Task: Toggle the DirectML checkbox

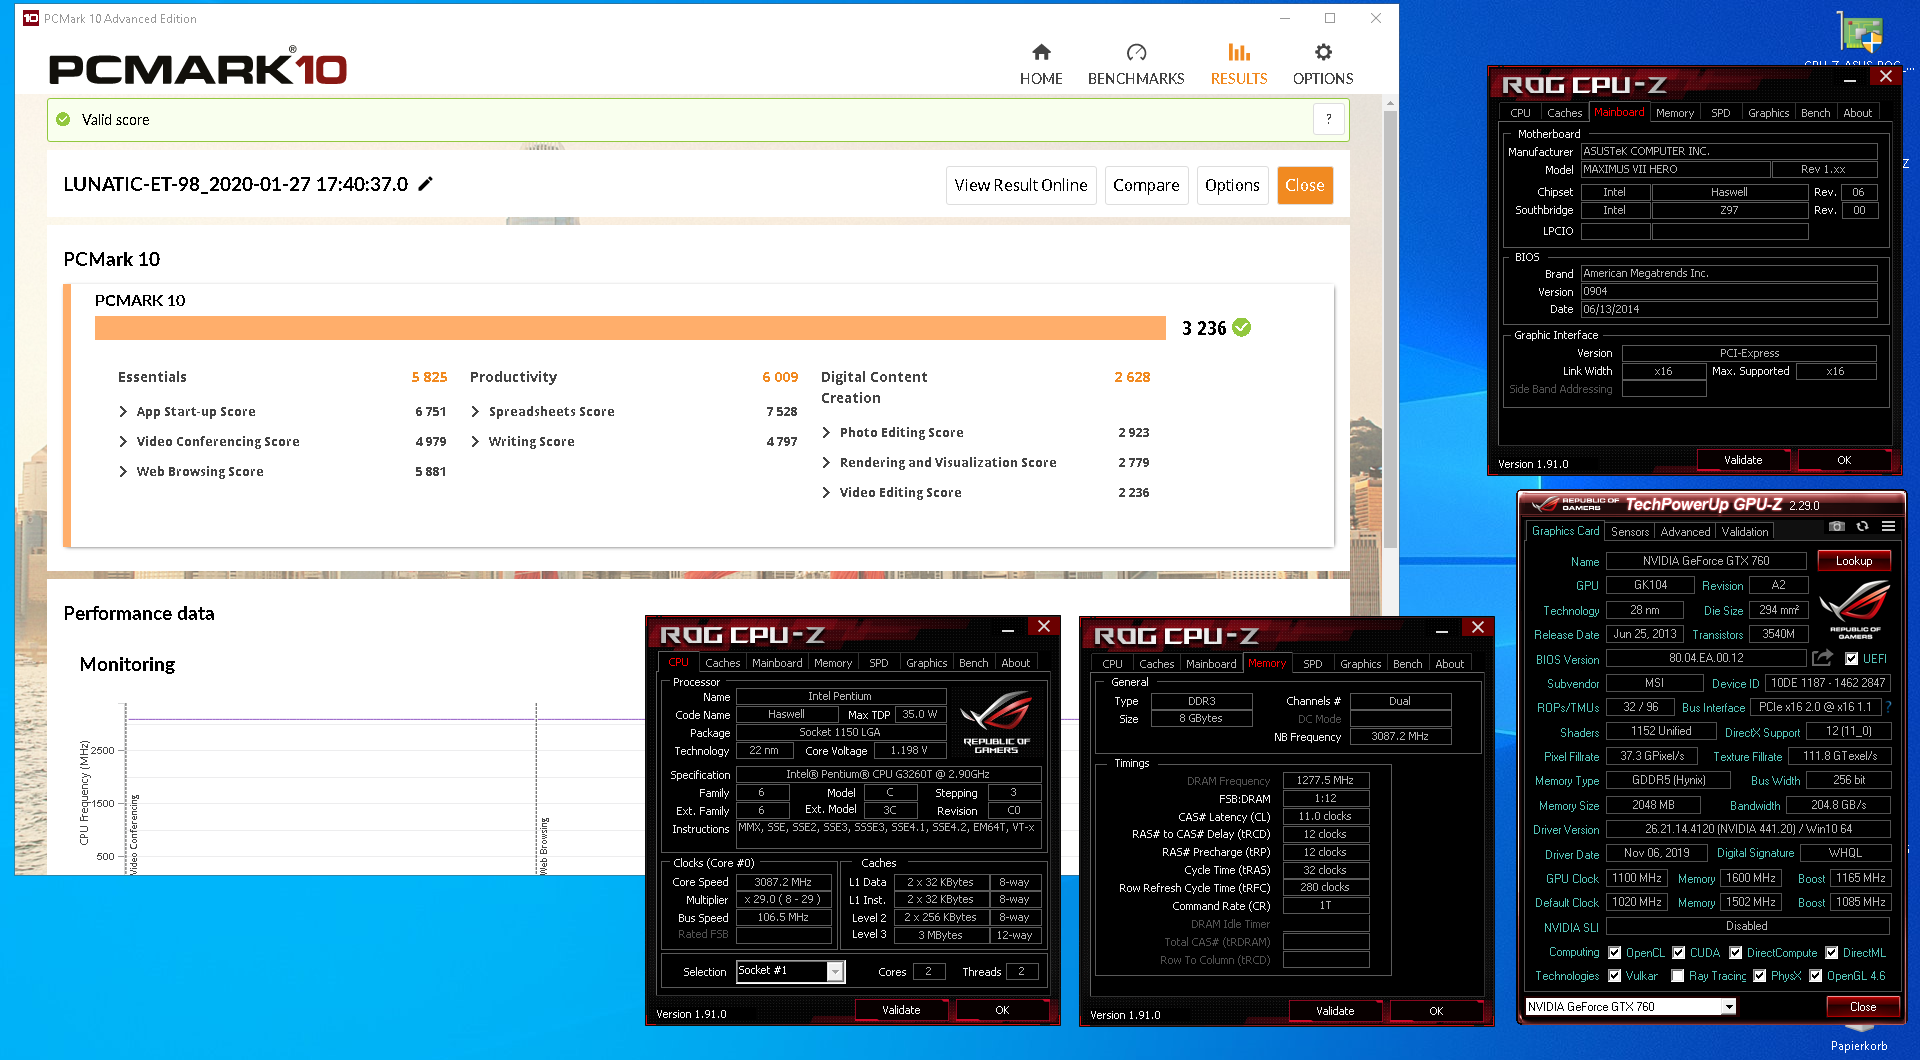Action: click(x=1831, y=953)
